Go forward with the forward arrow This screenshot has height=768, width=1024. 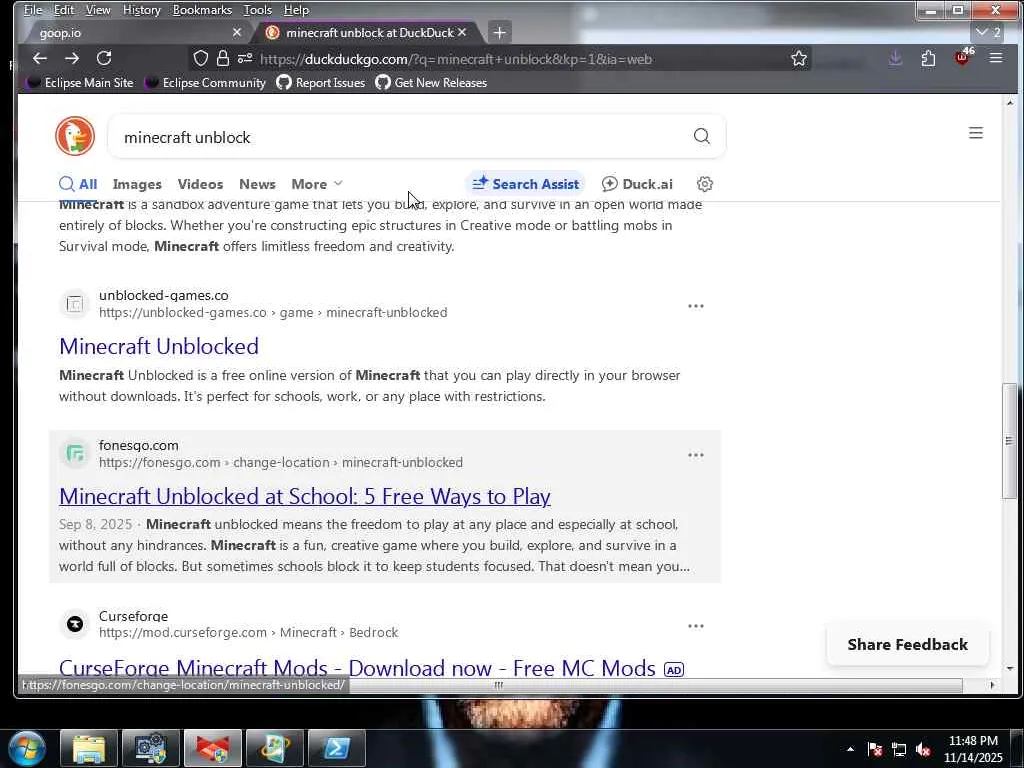(x=72, y=58)
